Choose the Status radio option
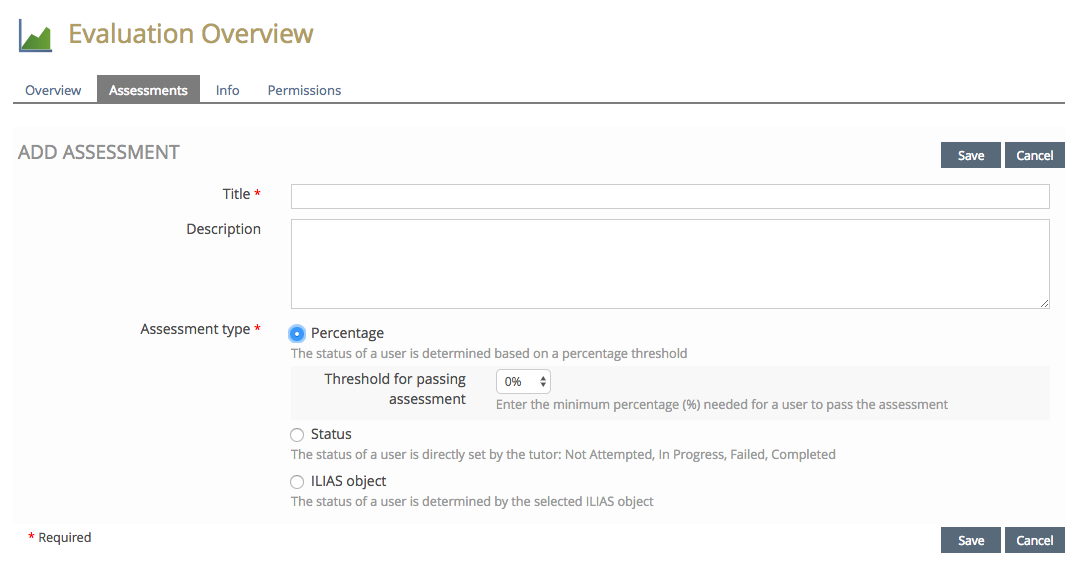Screen dimensions: 1078x565 [297, 435]
